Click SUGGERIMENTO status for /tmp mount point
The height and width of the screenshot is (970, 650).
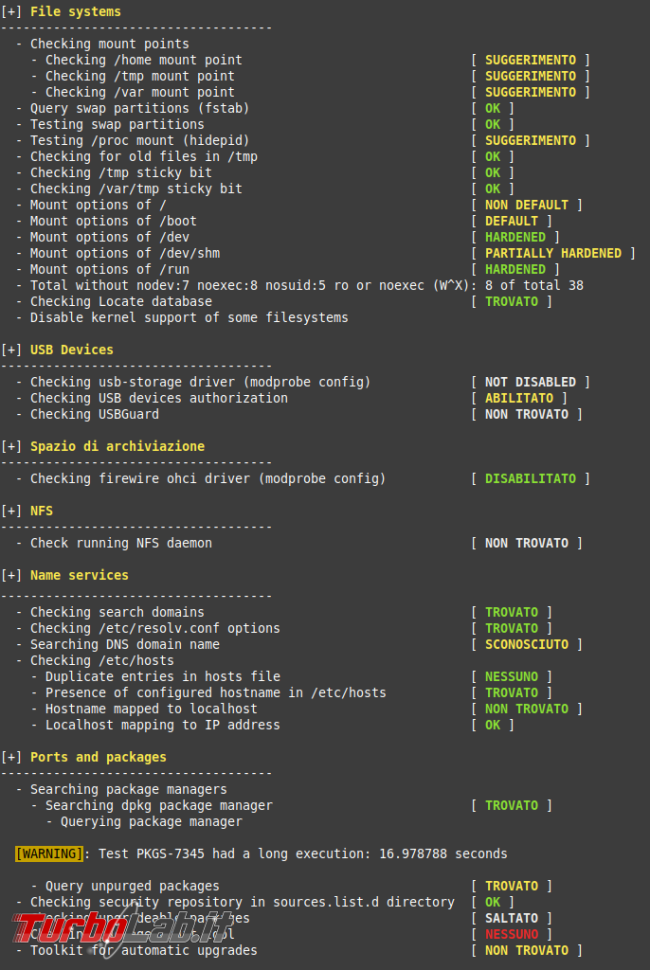tap(530, 76)
